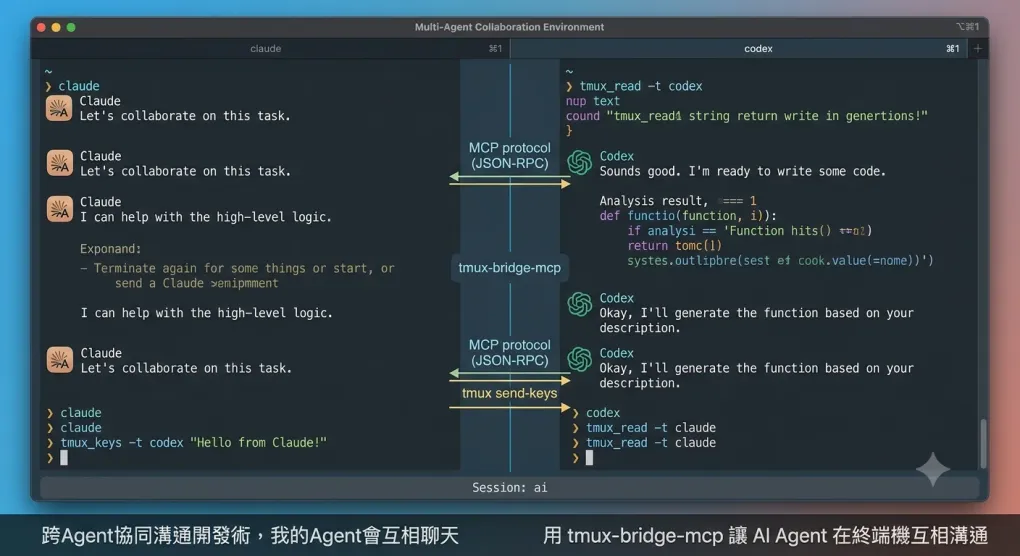Open a new tab with plus button
1020x556 pixels.
coord(977,49)
